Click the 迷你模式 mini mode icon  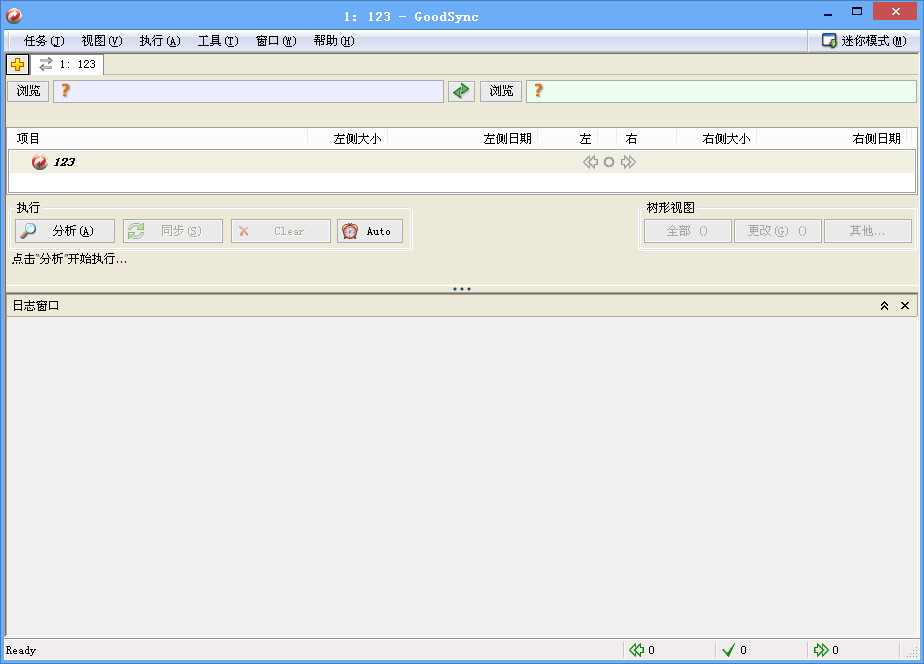point(829,41)
